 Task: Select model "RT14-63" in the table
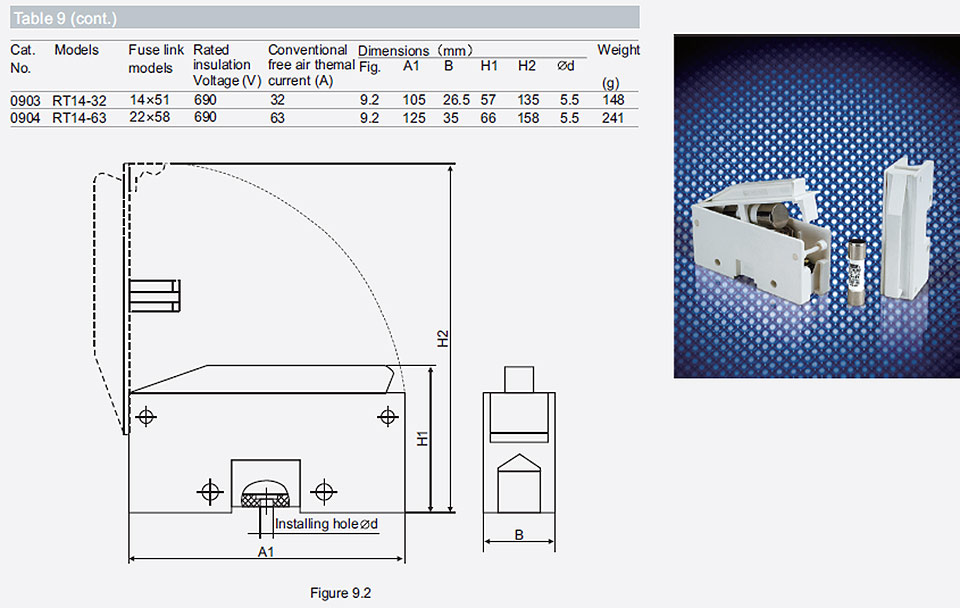(80, 118)
